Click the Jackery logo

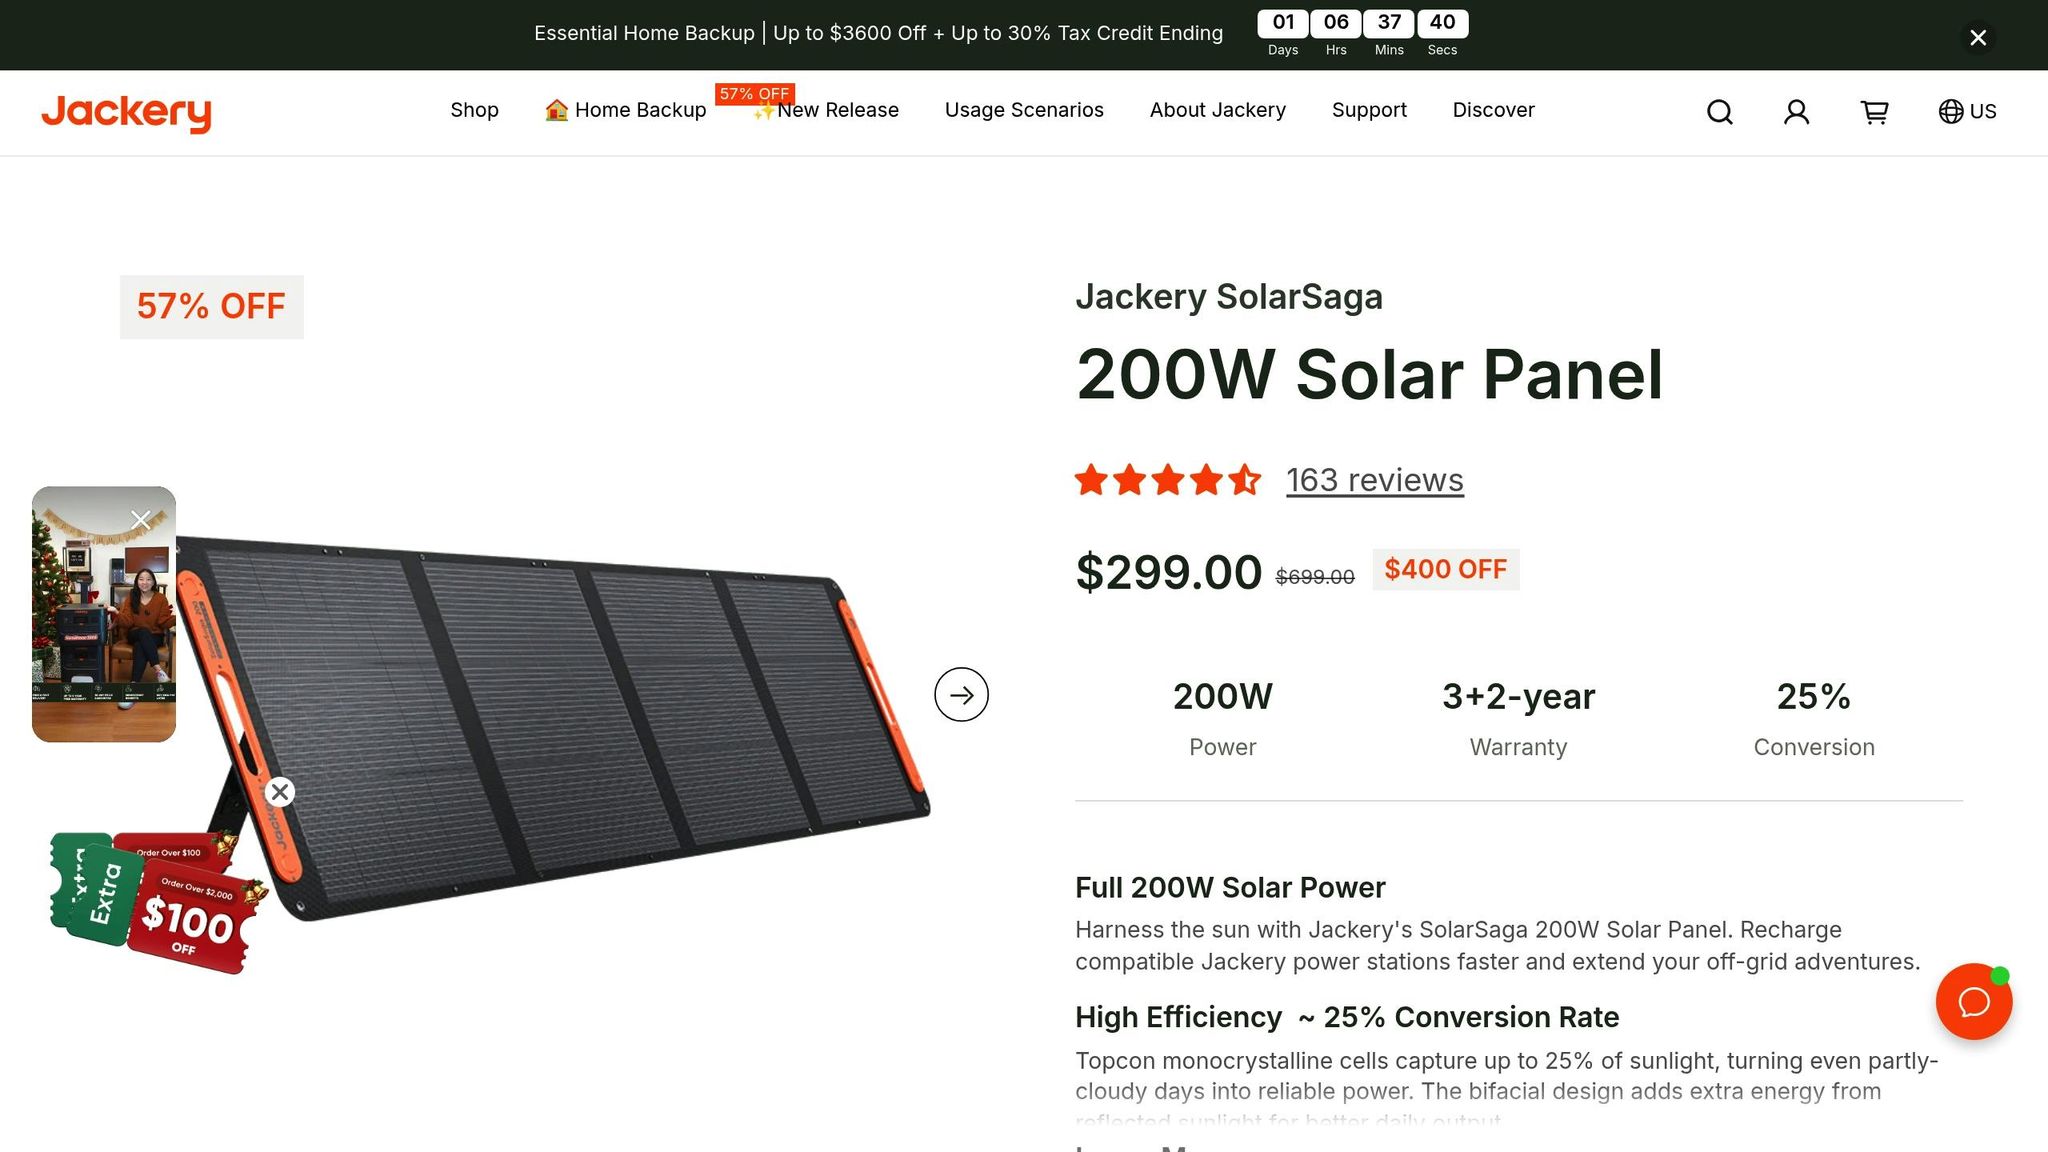point(126,113)
